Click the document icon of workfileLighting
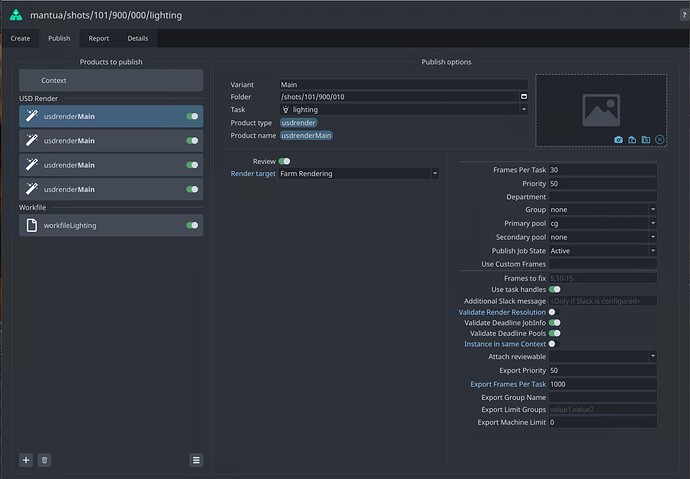The width and height of the screenshot is (690, 479). point(32,225)
